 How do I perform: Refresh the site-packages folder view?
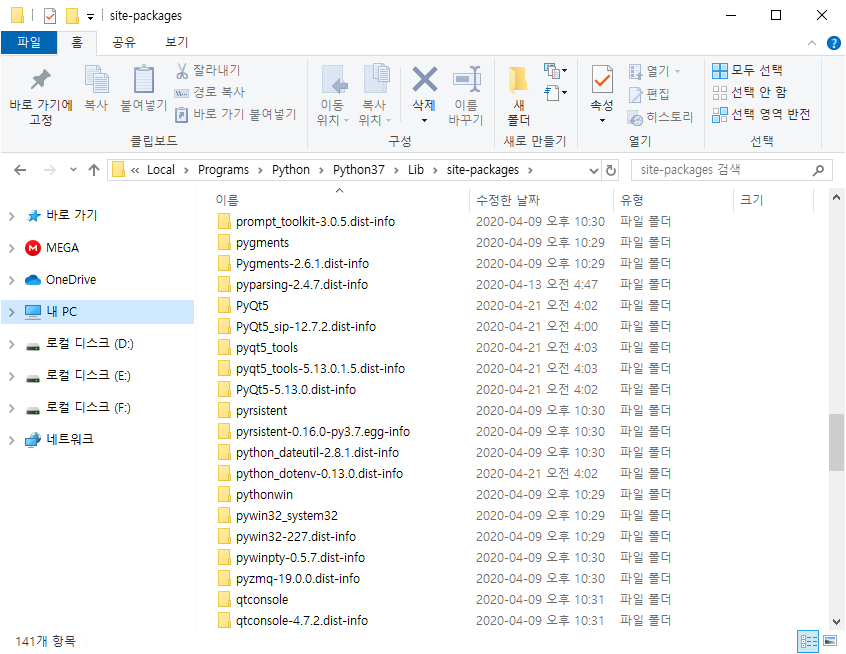[x=611, y=170]
